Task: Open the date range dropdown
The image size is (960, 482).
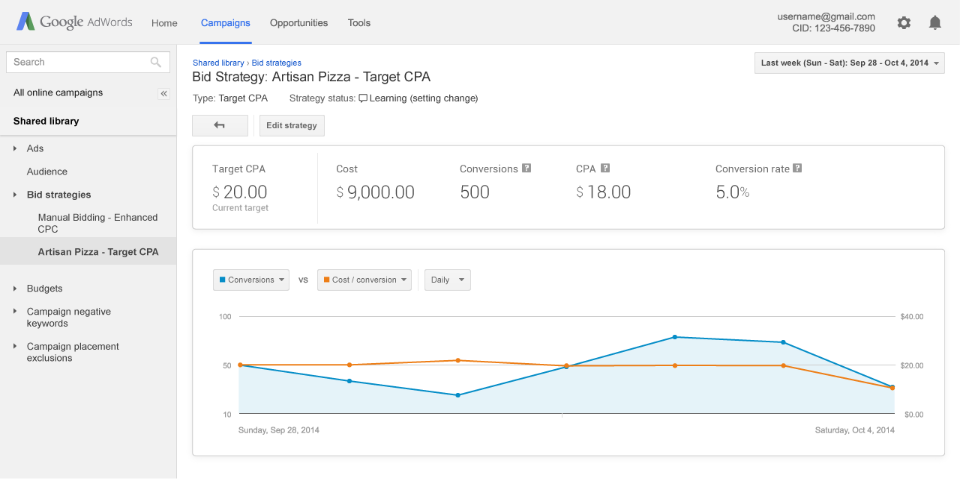Action: (x=849, y=63)
